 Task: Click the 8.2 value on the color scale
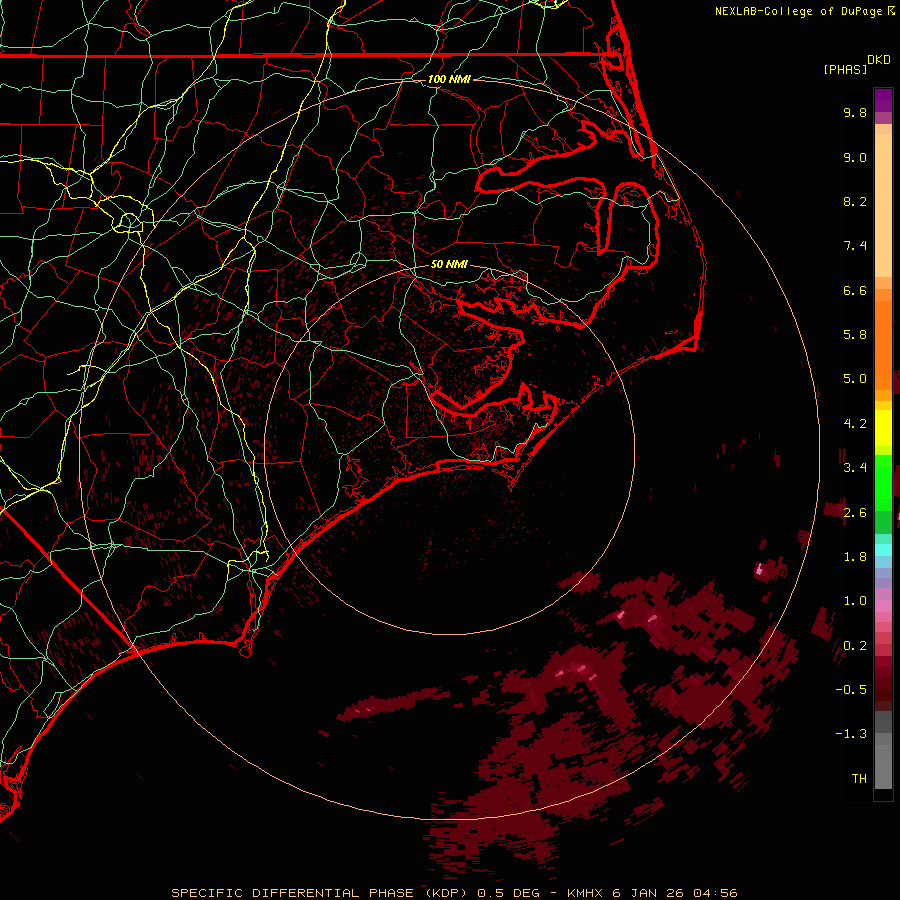point(855,201)
